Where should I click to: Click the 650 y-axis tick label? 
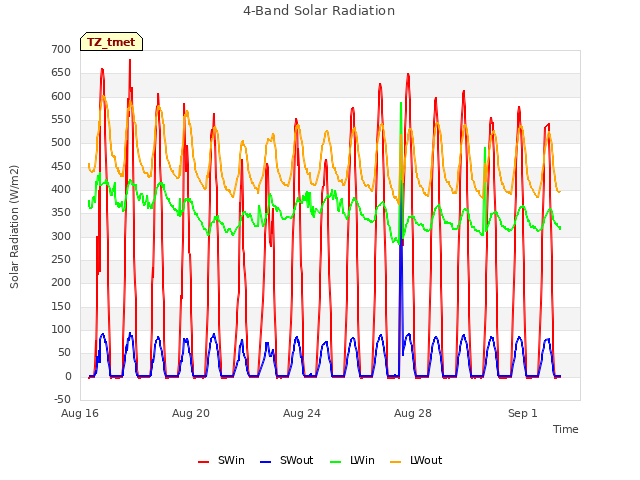(x=61, y=73)
